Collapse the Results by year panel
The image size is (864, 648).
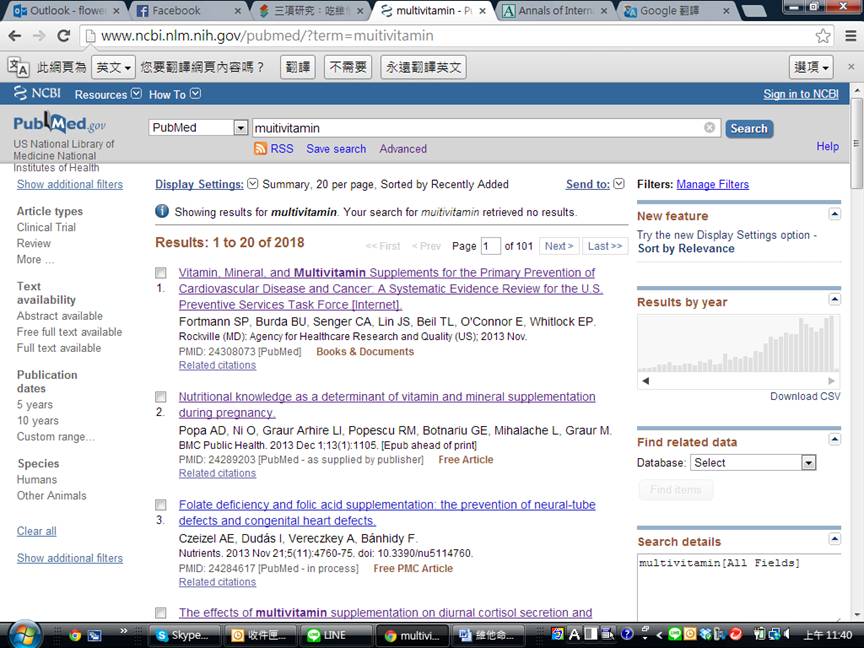835,299
